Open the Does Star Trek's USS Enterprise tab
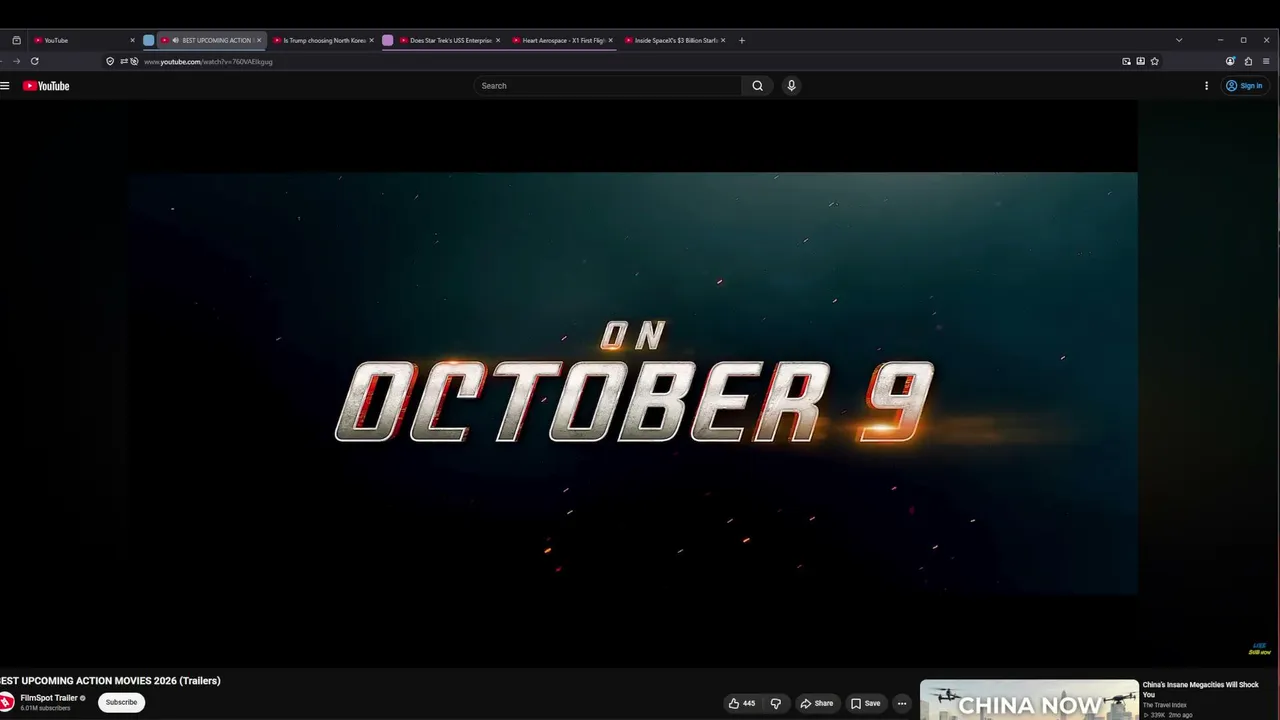 coord(450,40)
